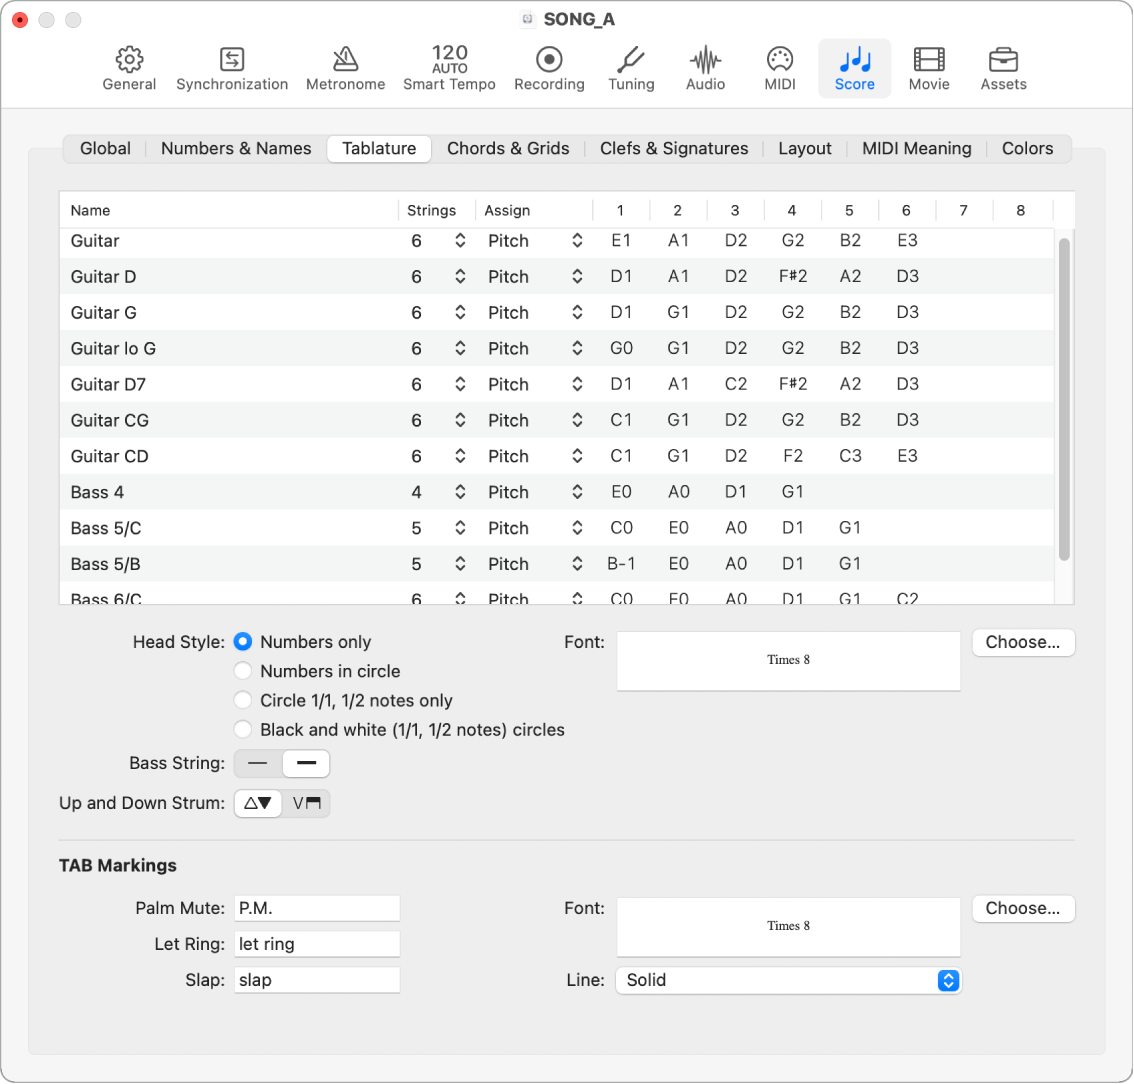Open MIDI settings icon
The image size is (1134, 1084).
(x=780, y=69)
